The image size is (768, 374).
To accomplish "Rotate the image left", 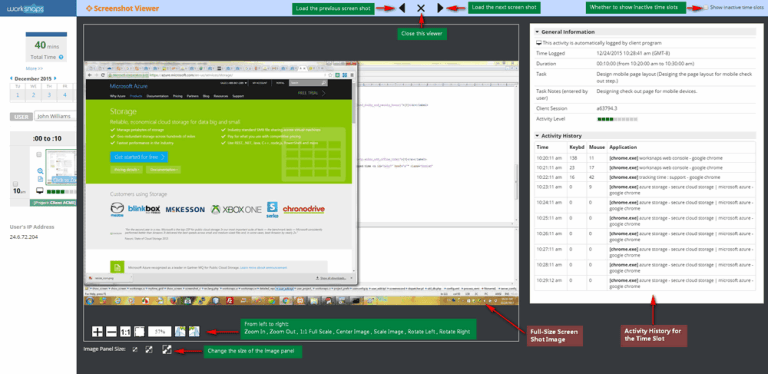I will pos(180,331).
